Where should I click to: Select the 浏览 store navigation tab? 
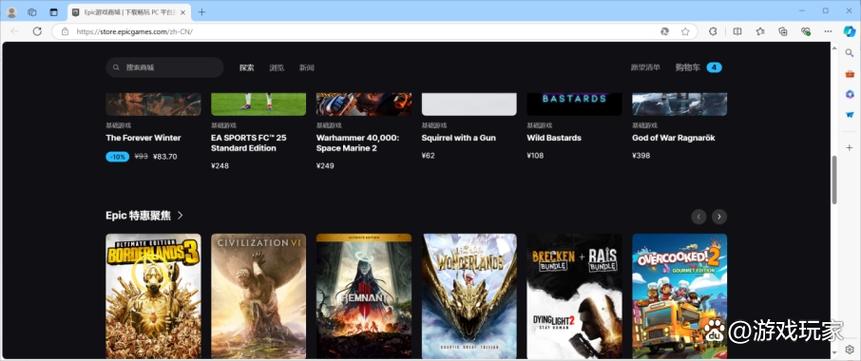pos(277,68)
